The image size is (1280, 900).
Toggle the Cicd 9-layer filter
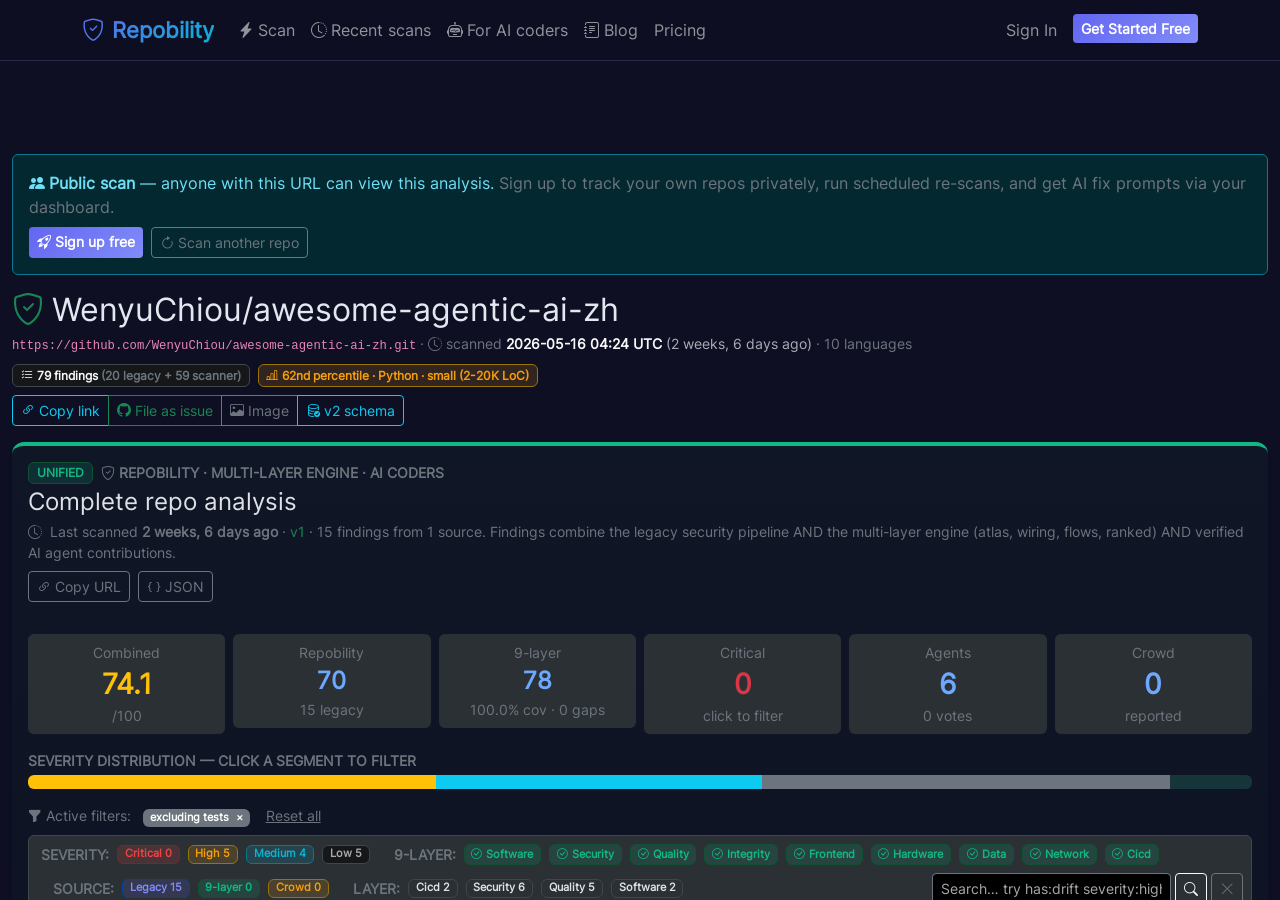[1132, 854]
